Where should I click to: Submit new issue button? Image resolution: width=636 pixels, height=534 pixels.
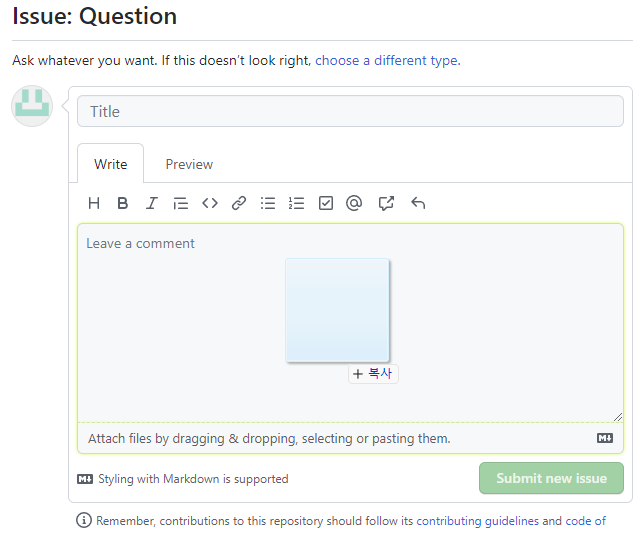pyautogui.click(x=551, y=478)
